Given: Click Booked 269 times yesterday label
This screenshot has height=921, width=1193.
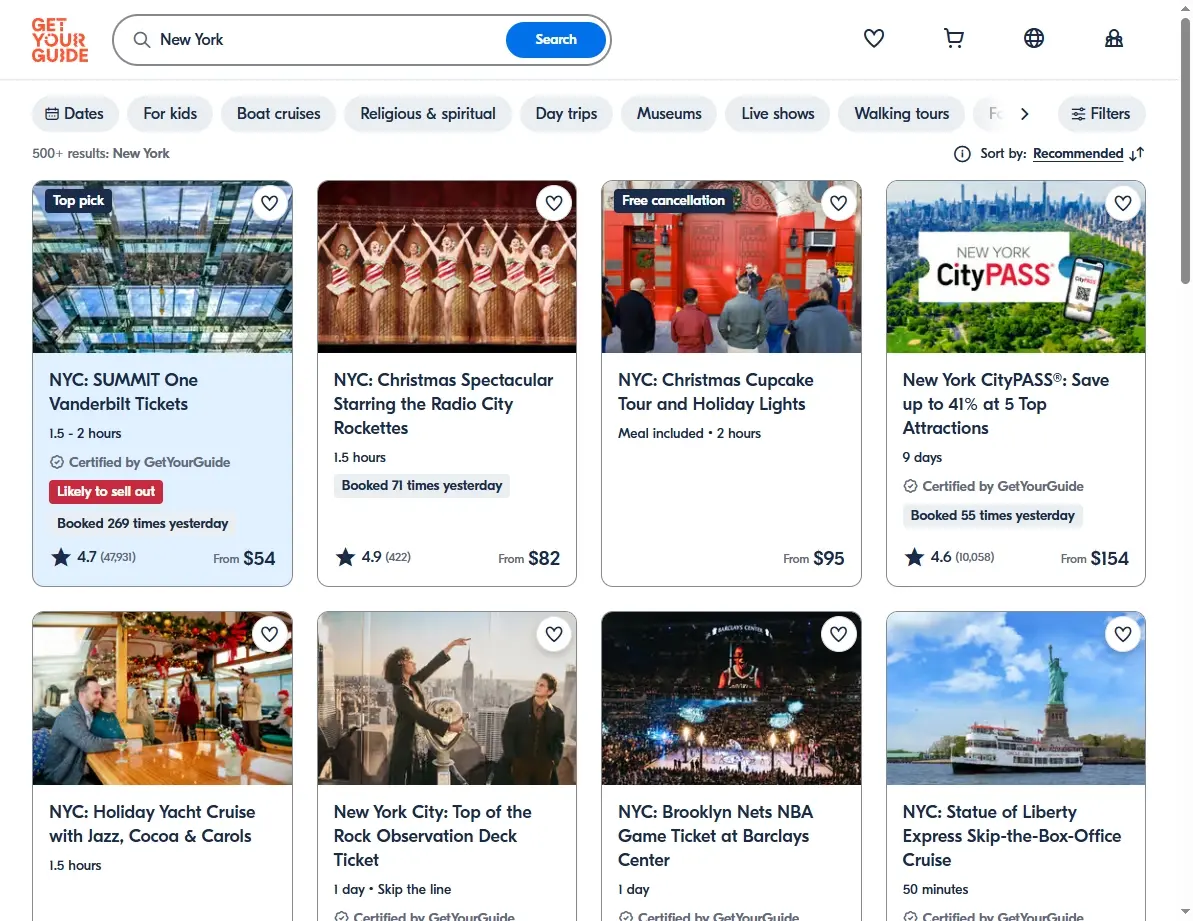Looking at the screenshot, I should 142,523.
